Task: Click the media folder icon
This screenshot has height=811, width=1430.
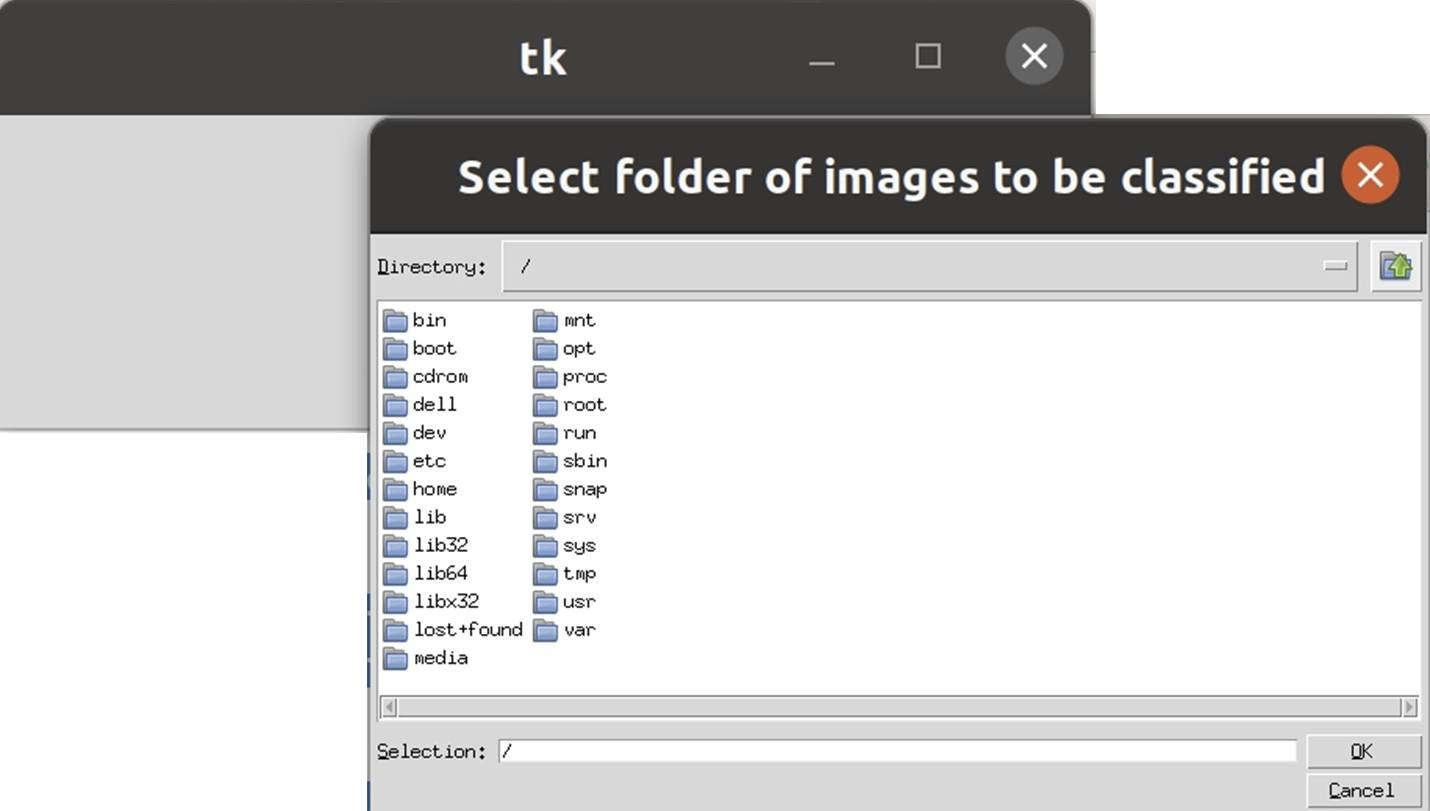Action: tap(395, 658)
